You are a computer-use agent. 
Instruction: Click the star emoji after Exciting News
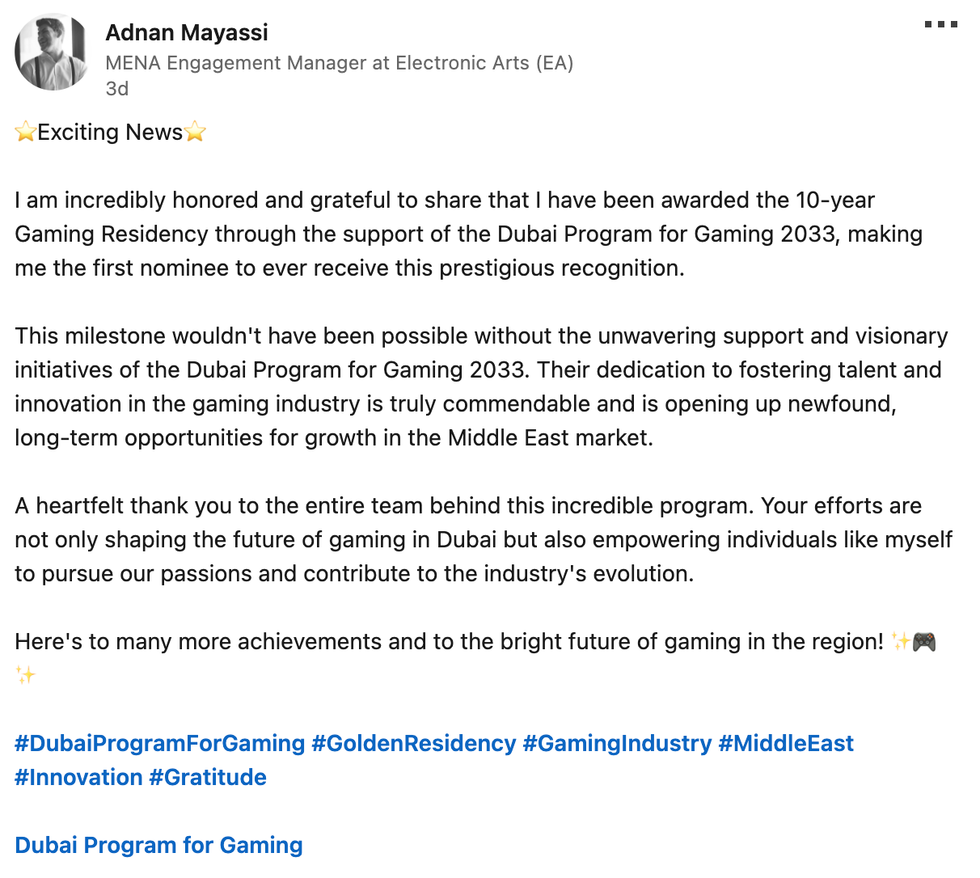pyautogui.click(x=195, y=132)
